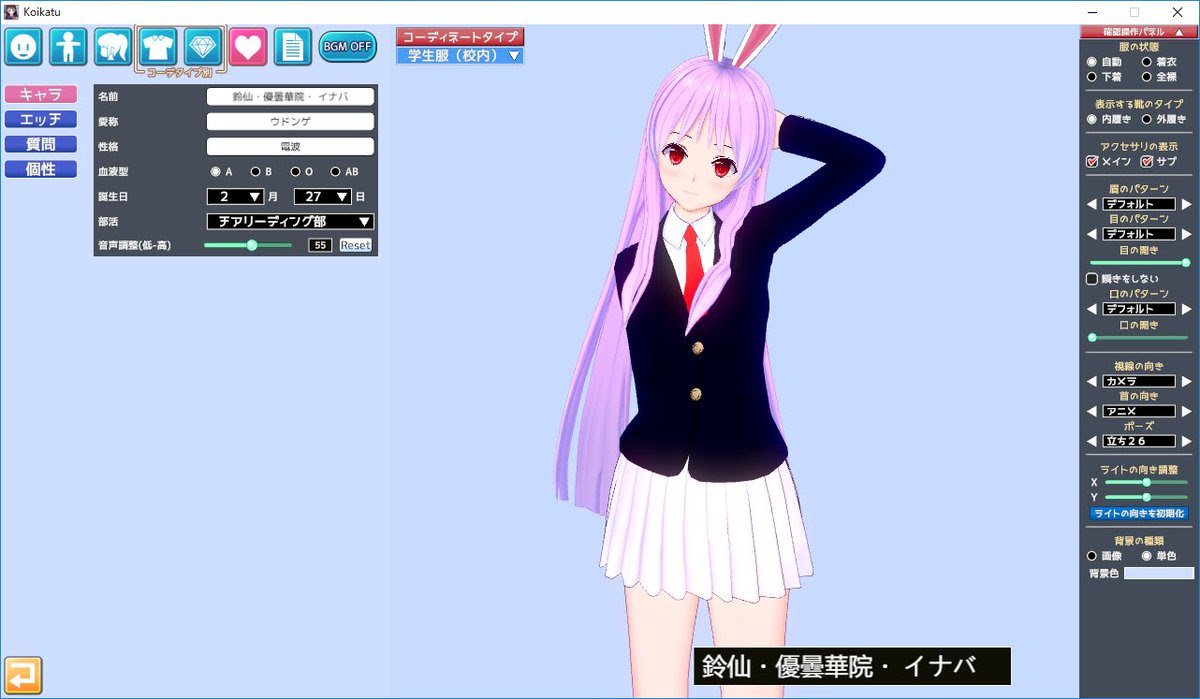
Task: Set clothing state to 自動
Action: (x=1092, y=62)
